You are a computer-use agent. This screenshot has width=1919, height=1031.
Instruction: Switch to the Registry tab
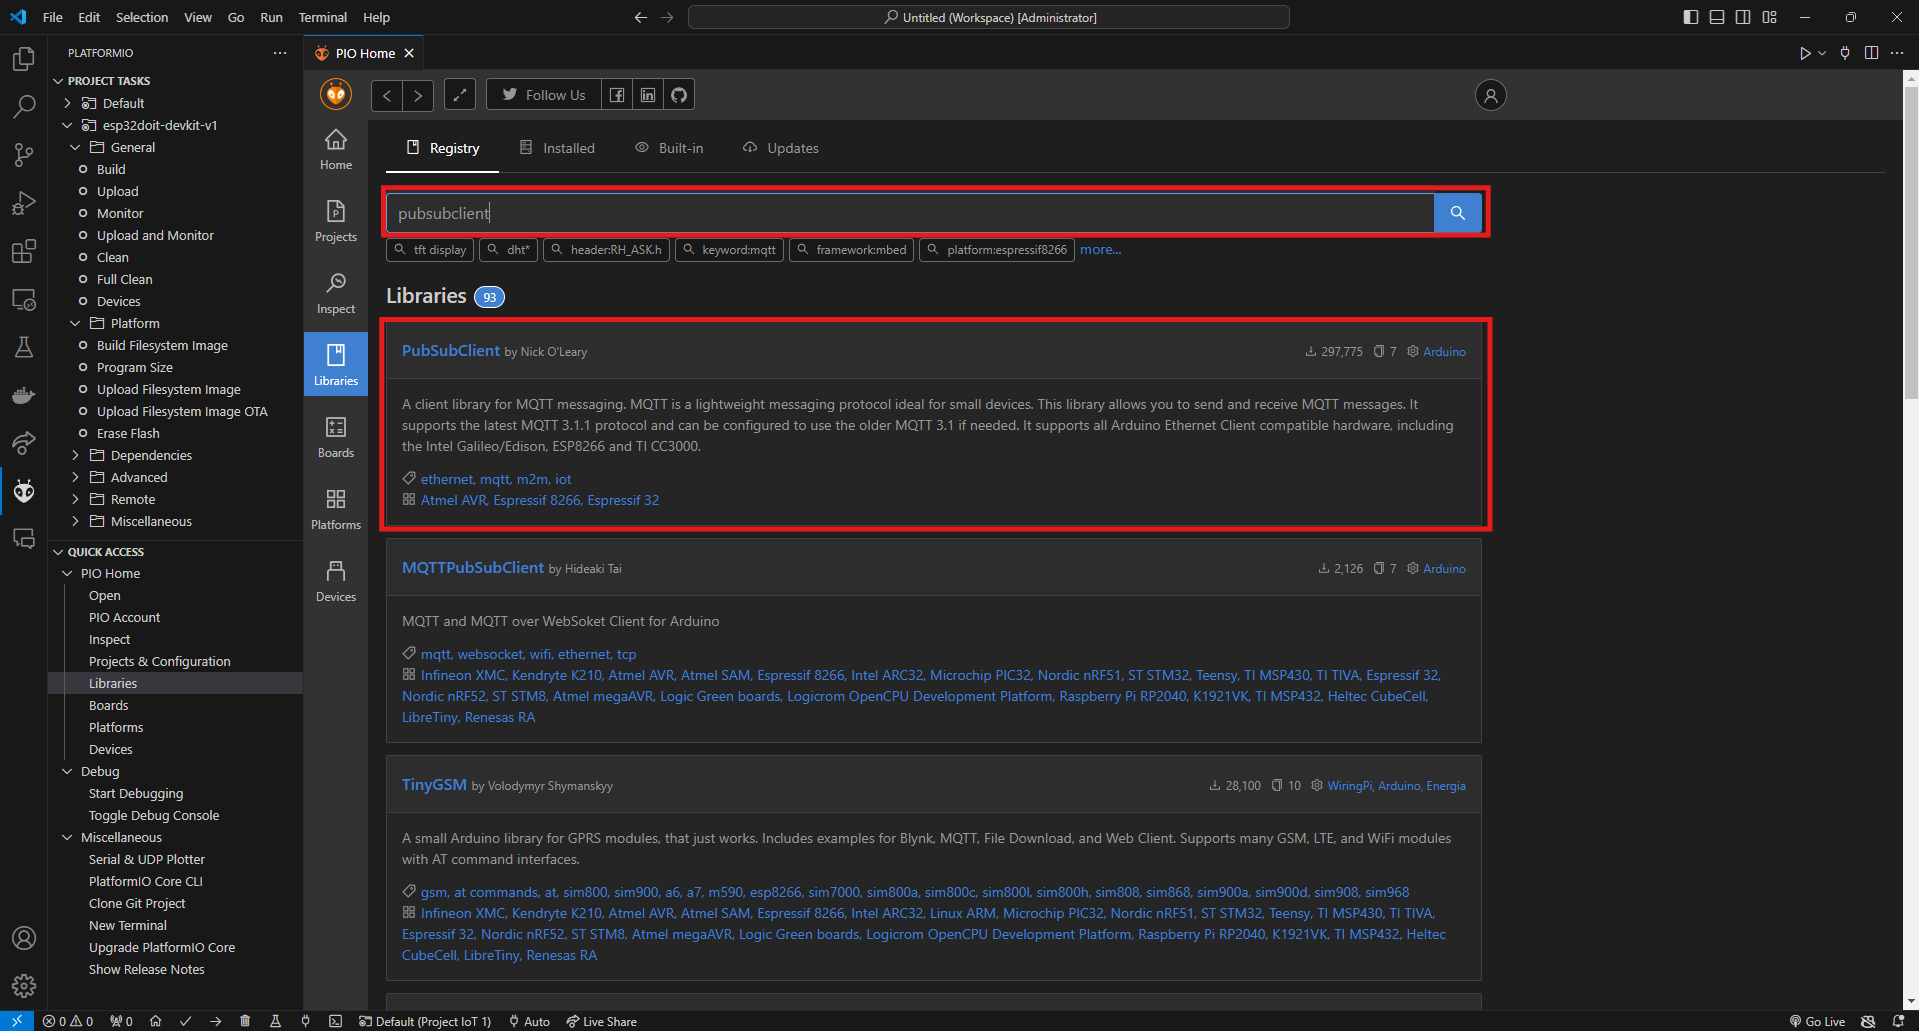[x=443, y=148]
